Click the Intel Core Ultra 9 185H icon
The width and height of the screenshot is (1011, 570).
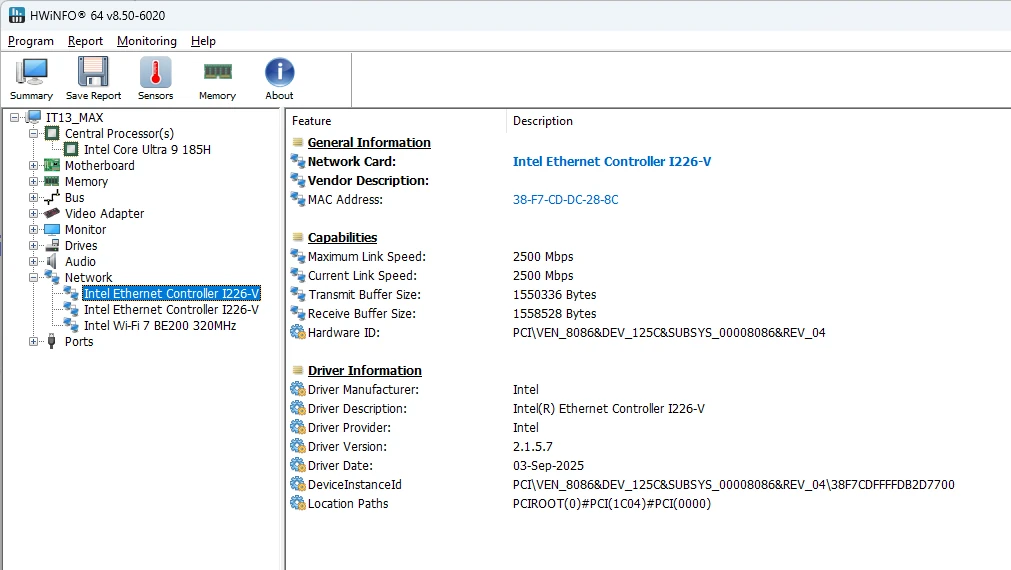(71, 150)
